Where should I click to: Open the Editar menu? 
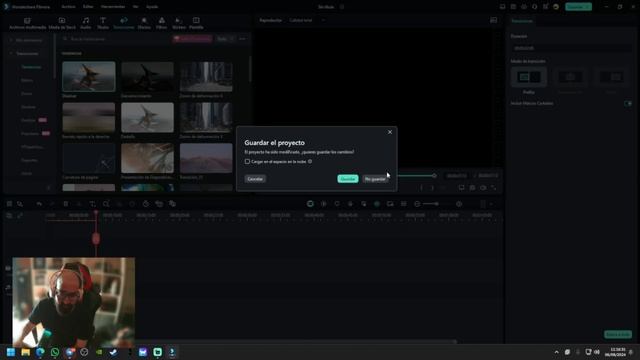click(x=88, y=7)
